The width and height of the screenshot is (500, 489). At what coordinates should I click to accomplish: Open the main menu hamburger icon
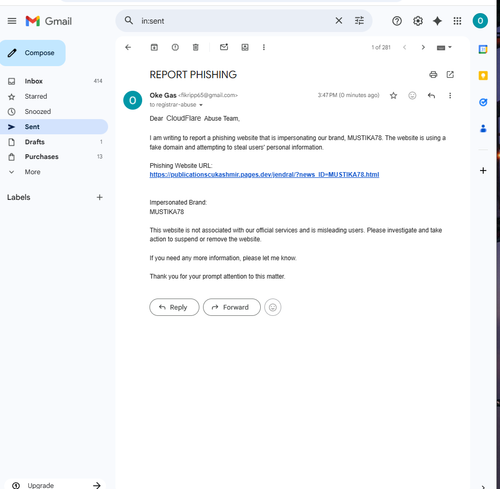pyautogui.click(x=12, y=21)
